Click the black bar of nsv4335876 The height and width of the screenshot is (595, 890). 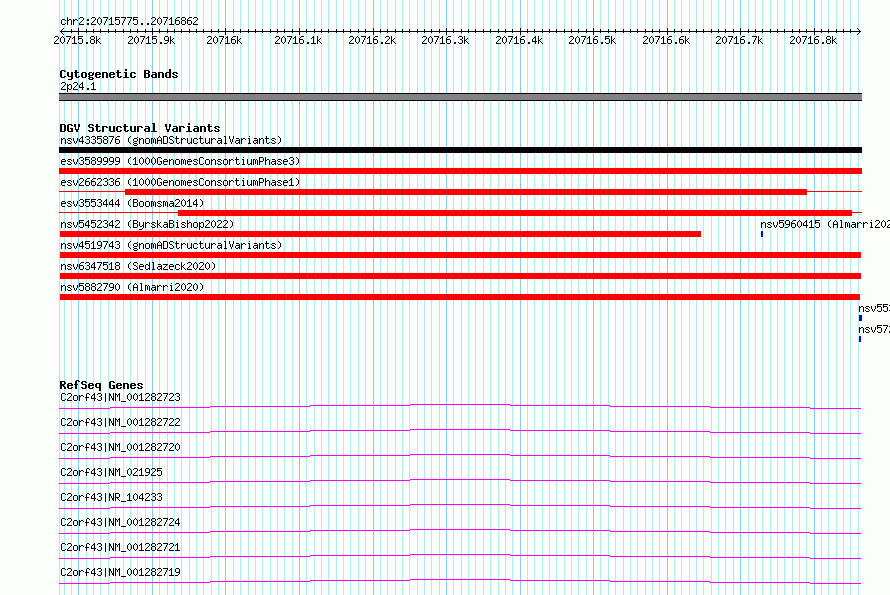[x=460, y=150]
